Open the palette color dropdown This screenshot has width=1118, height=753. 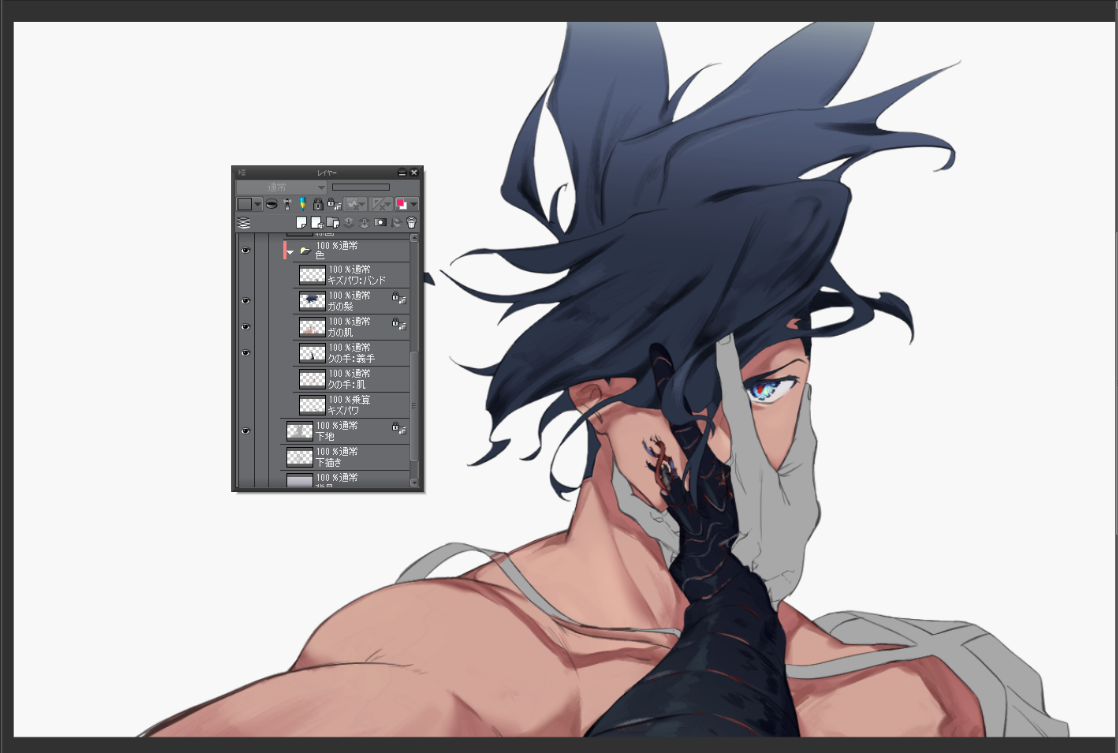[x=414, y=204]
